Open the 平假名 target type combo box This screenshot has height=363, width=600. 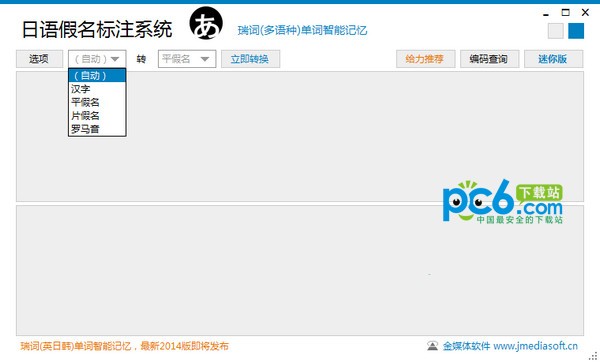pos(187,59)
